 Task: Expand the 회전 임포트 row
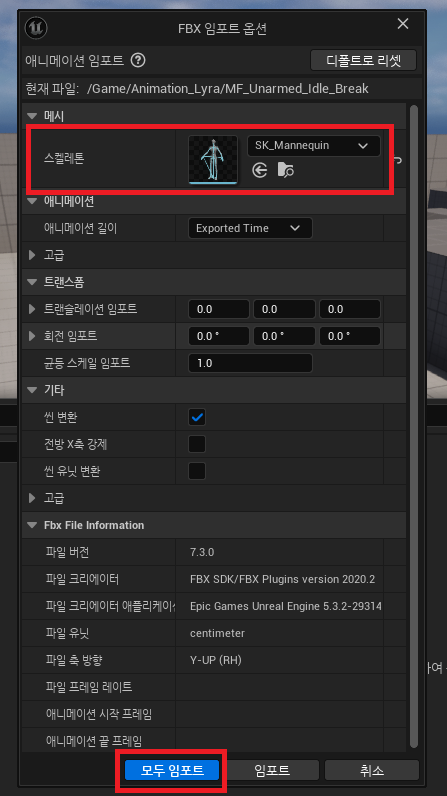tap(33, 336)
